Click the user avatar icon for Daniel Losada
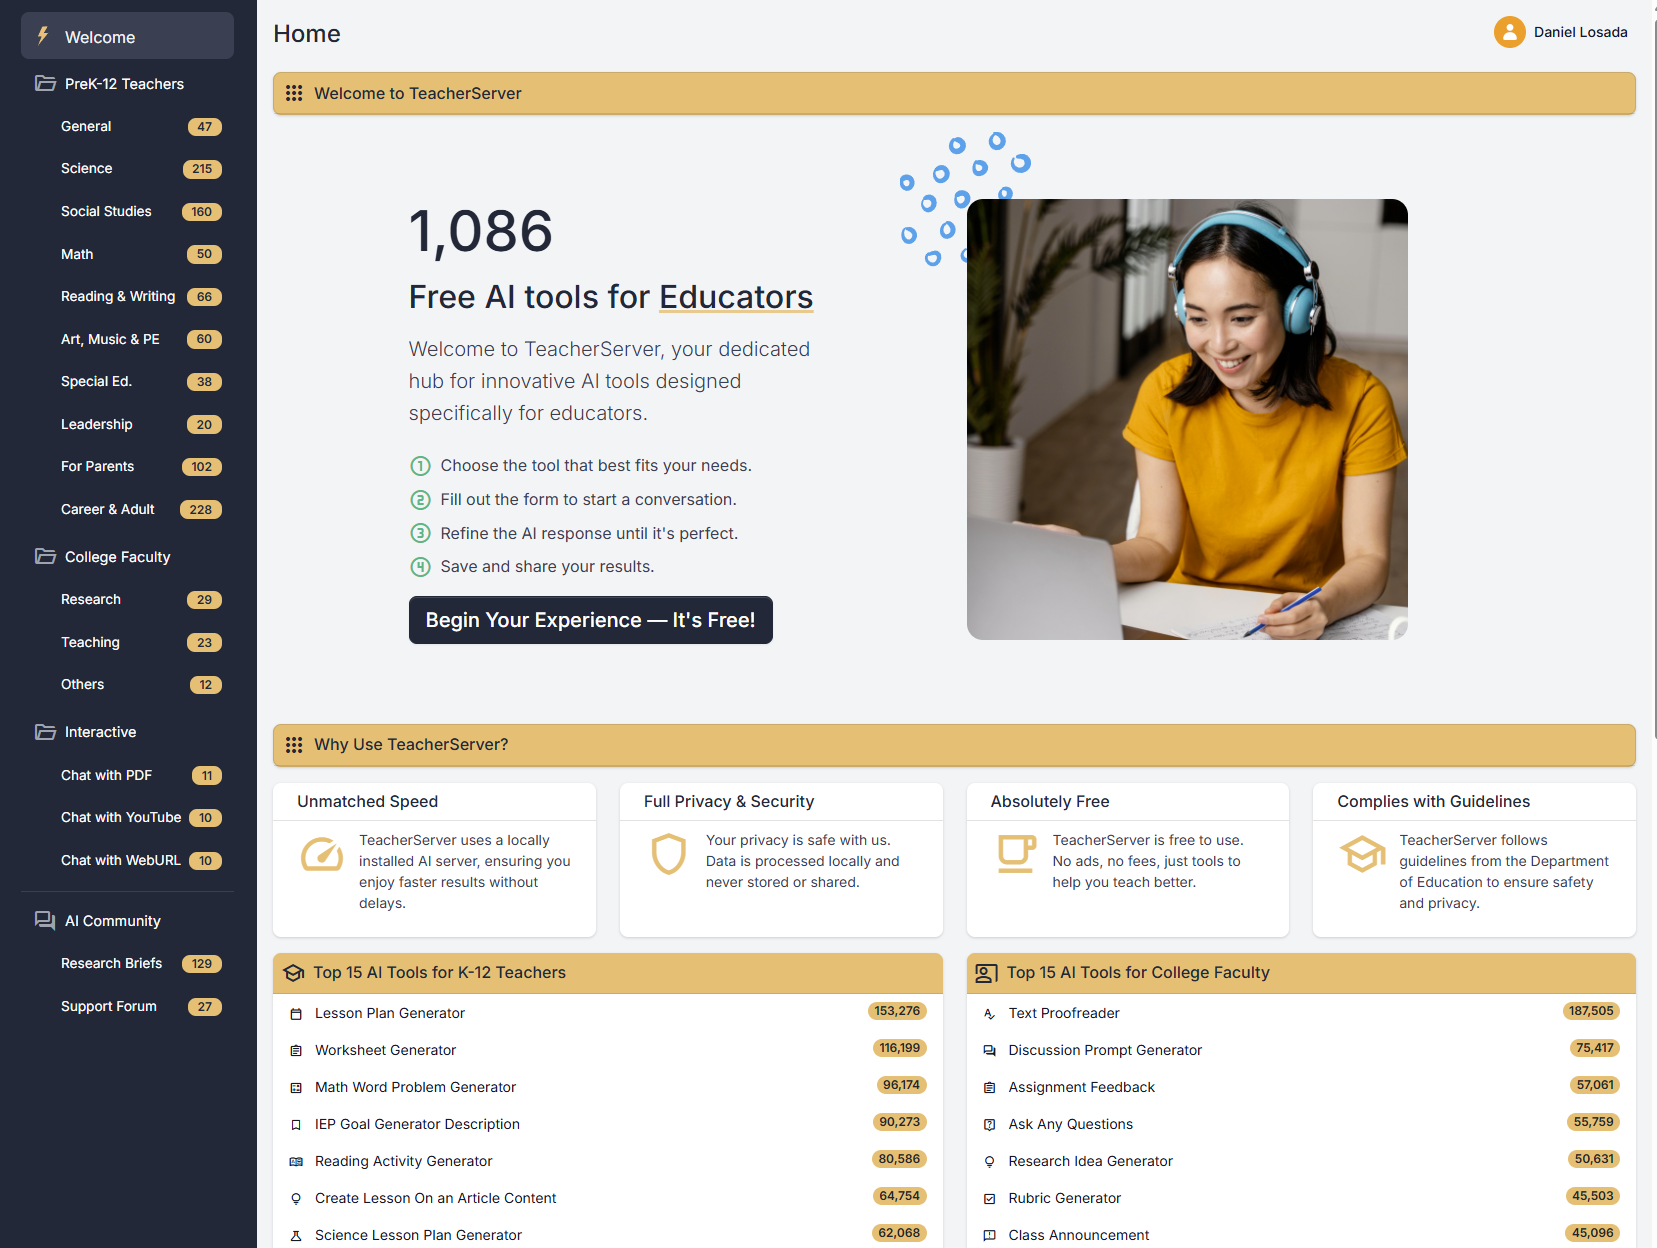This screenshot has width=1657, height=1248. tap(1509, 32)
